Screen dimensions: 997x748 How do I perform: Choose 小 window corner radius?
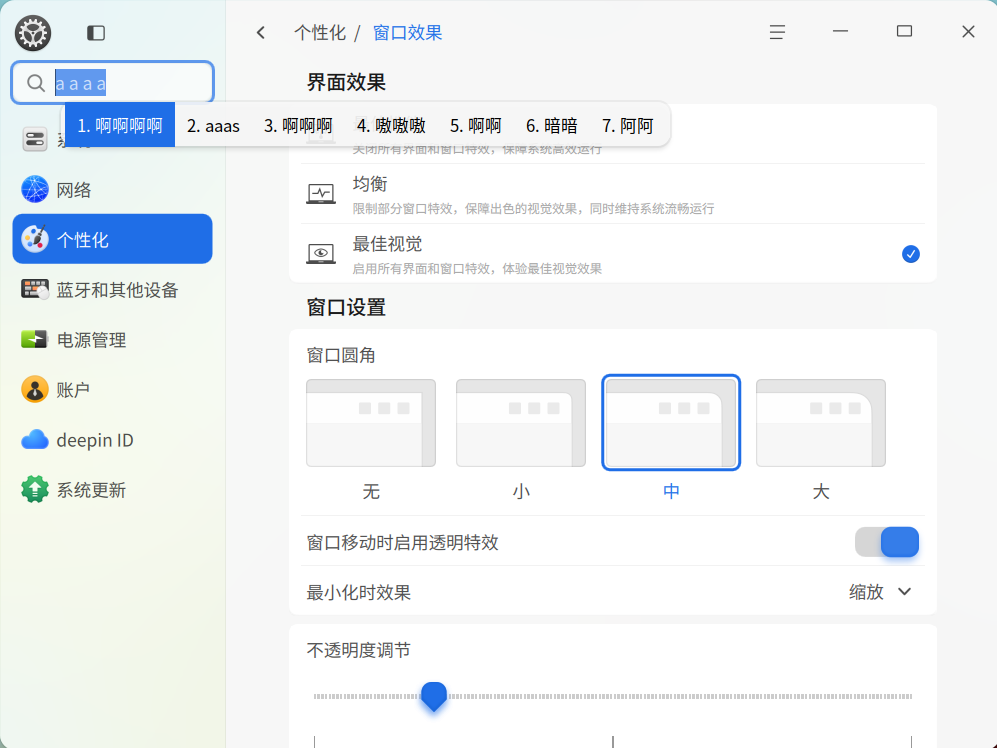pos(521,423)
